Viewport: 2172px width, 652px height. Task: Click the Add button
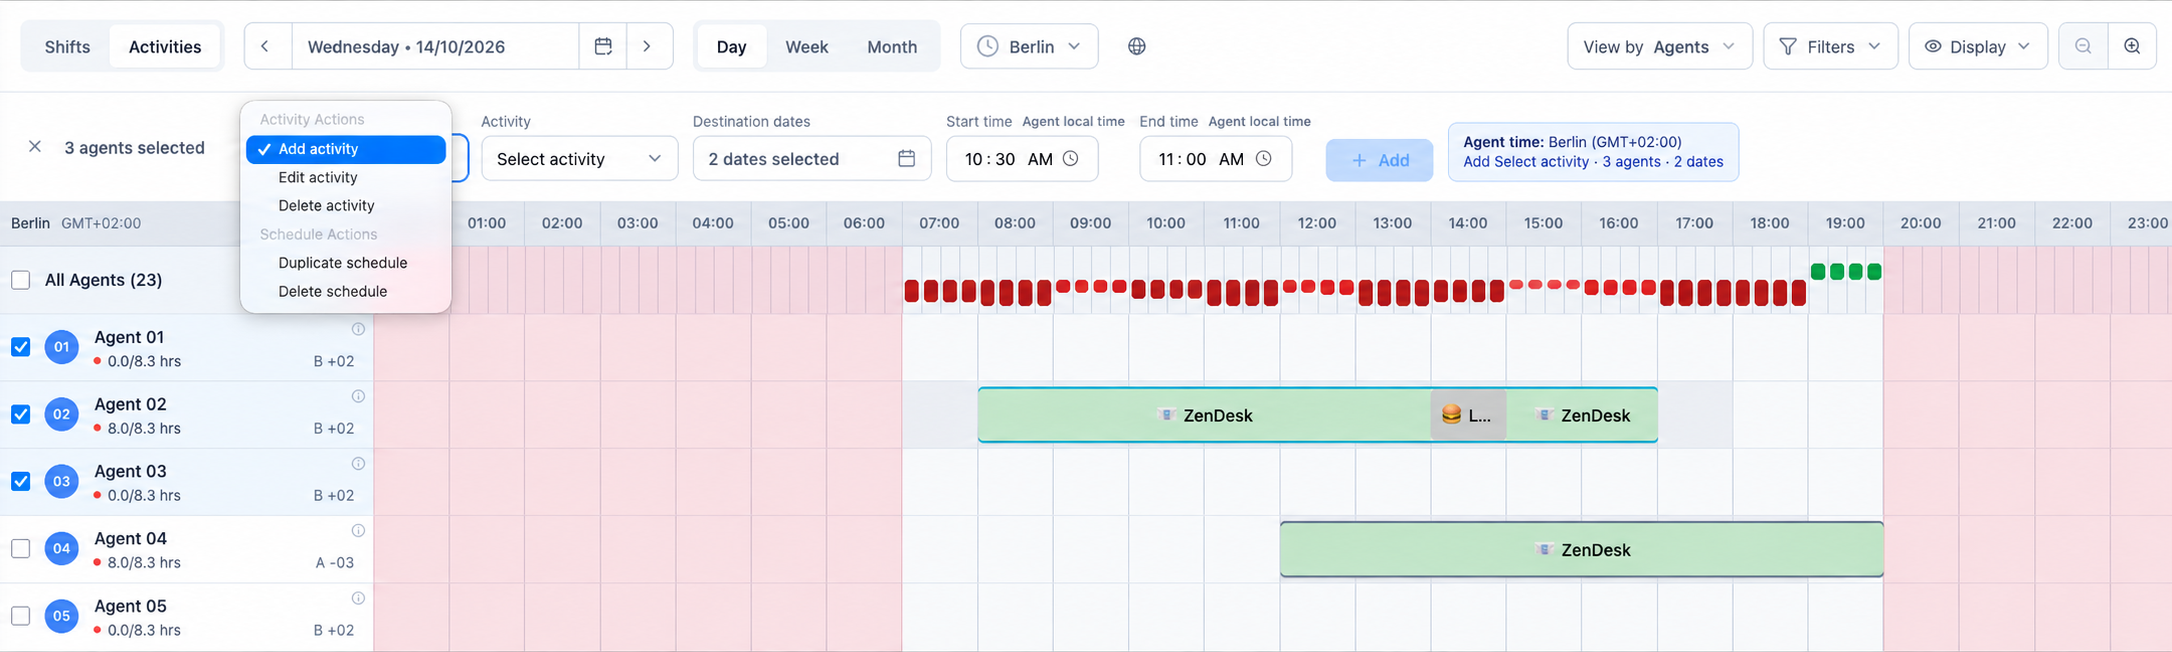coord(1379,160)
